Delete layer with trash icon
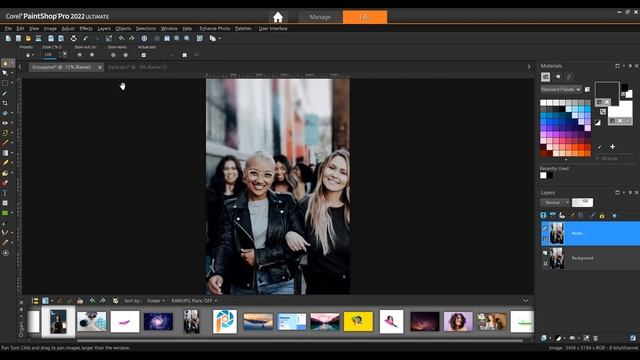The image size is (640, 360). [x=596, y=338]
